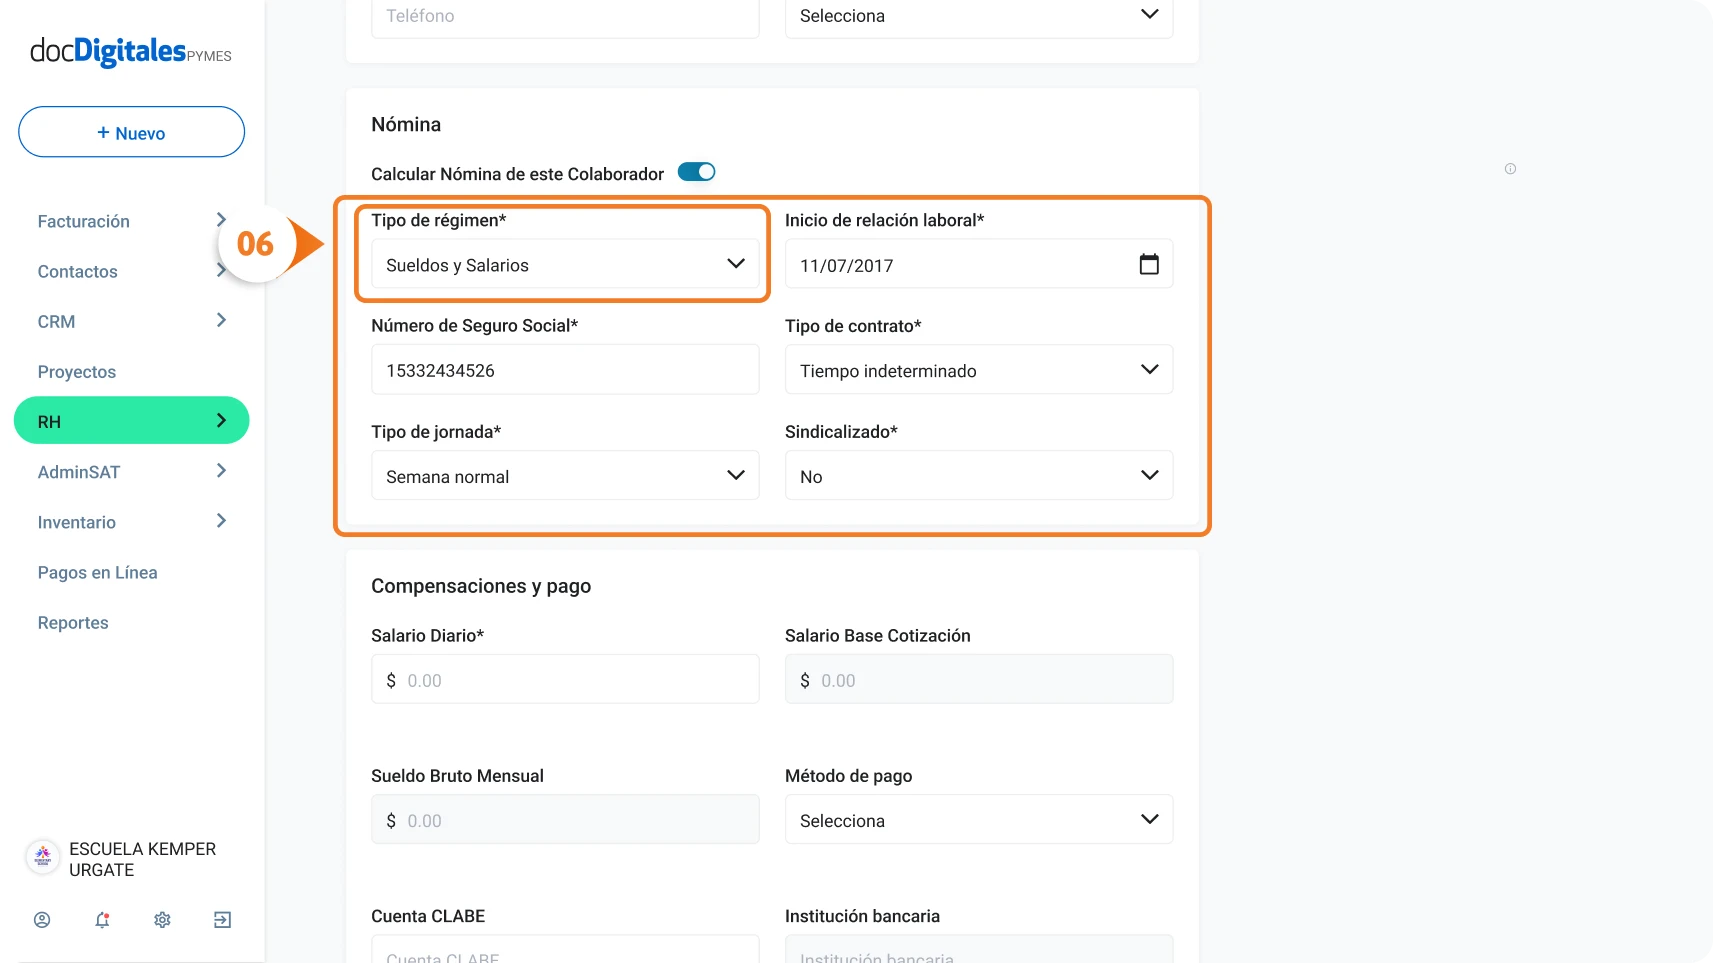Click the Número de Seguro Social field
Image resolution: width=1713 pixels, height=963 pixels.
coord(565,370)
